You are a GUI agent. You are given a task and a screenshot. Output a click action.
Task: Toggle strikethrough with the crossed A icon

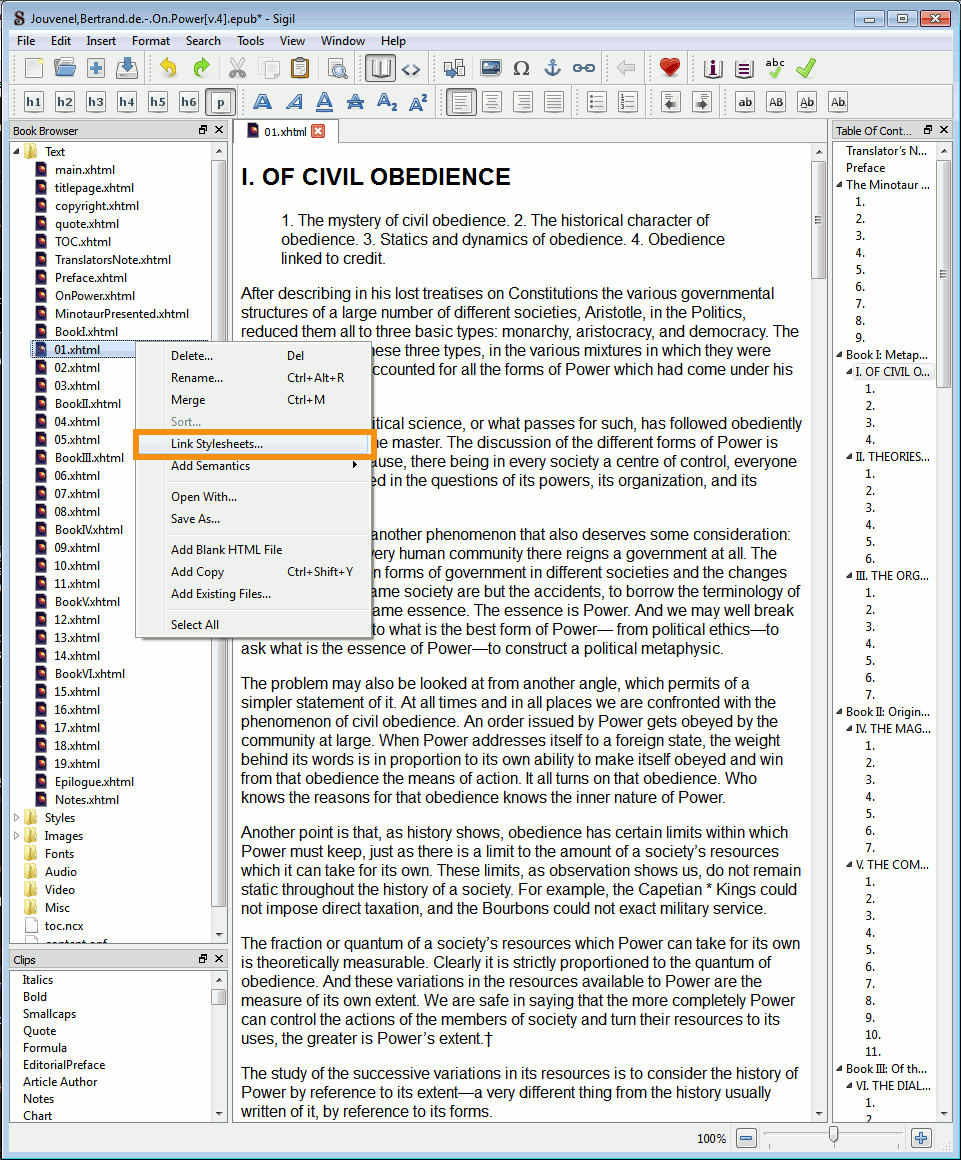click(355, 102)
